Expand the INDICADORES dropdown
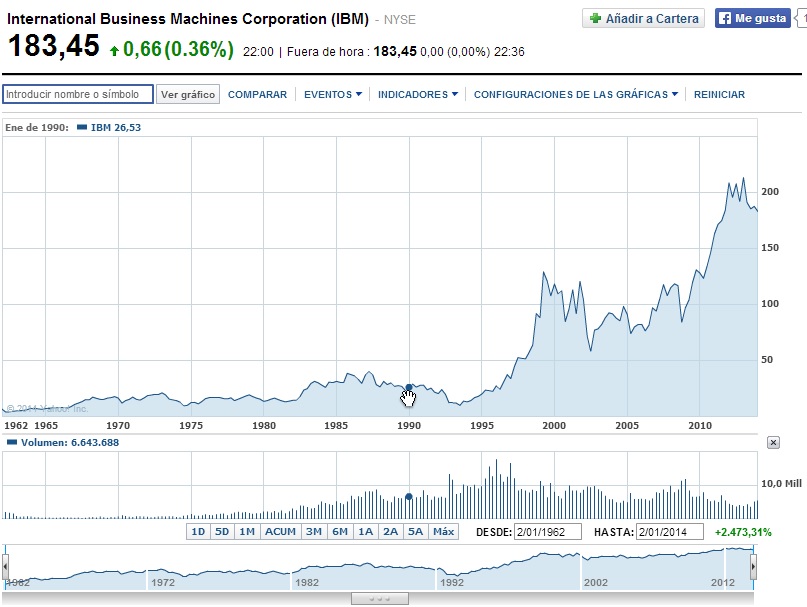The width and height of the screenshot is (807, 607). [418, 95]
